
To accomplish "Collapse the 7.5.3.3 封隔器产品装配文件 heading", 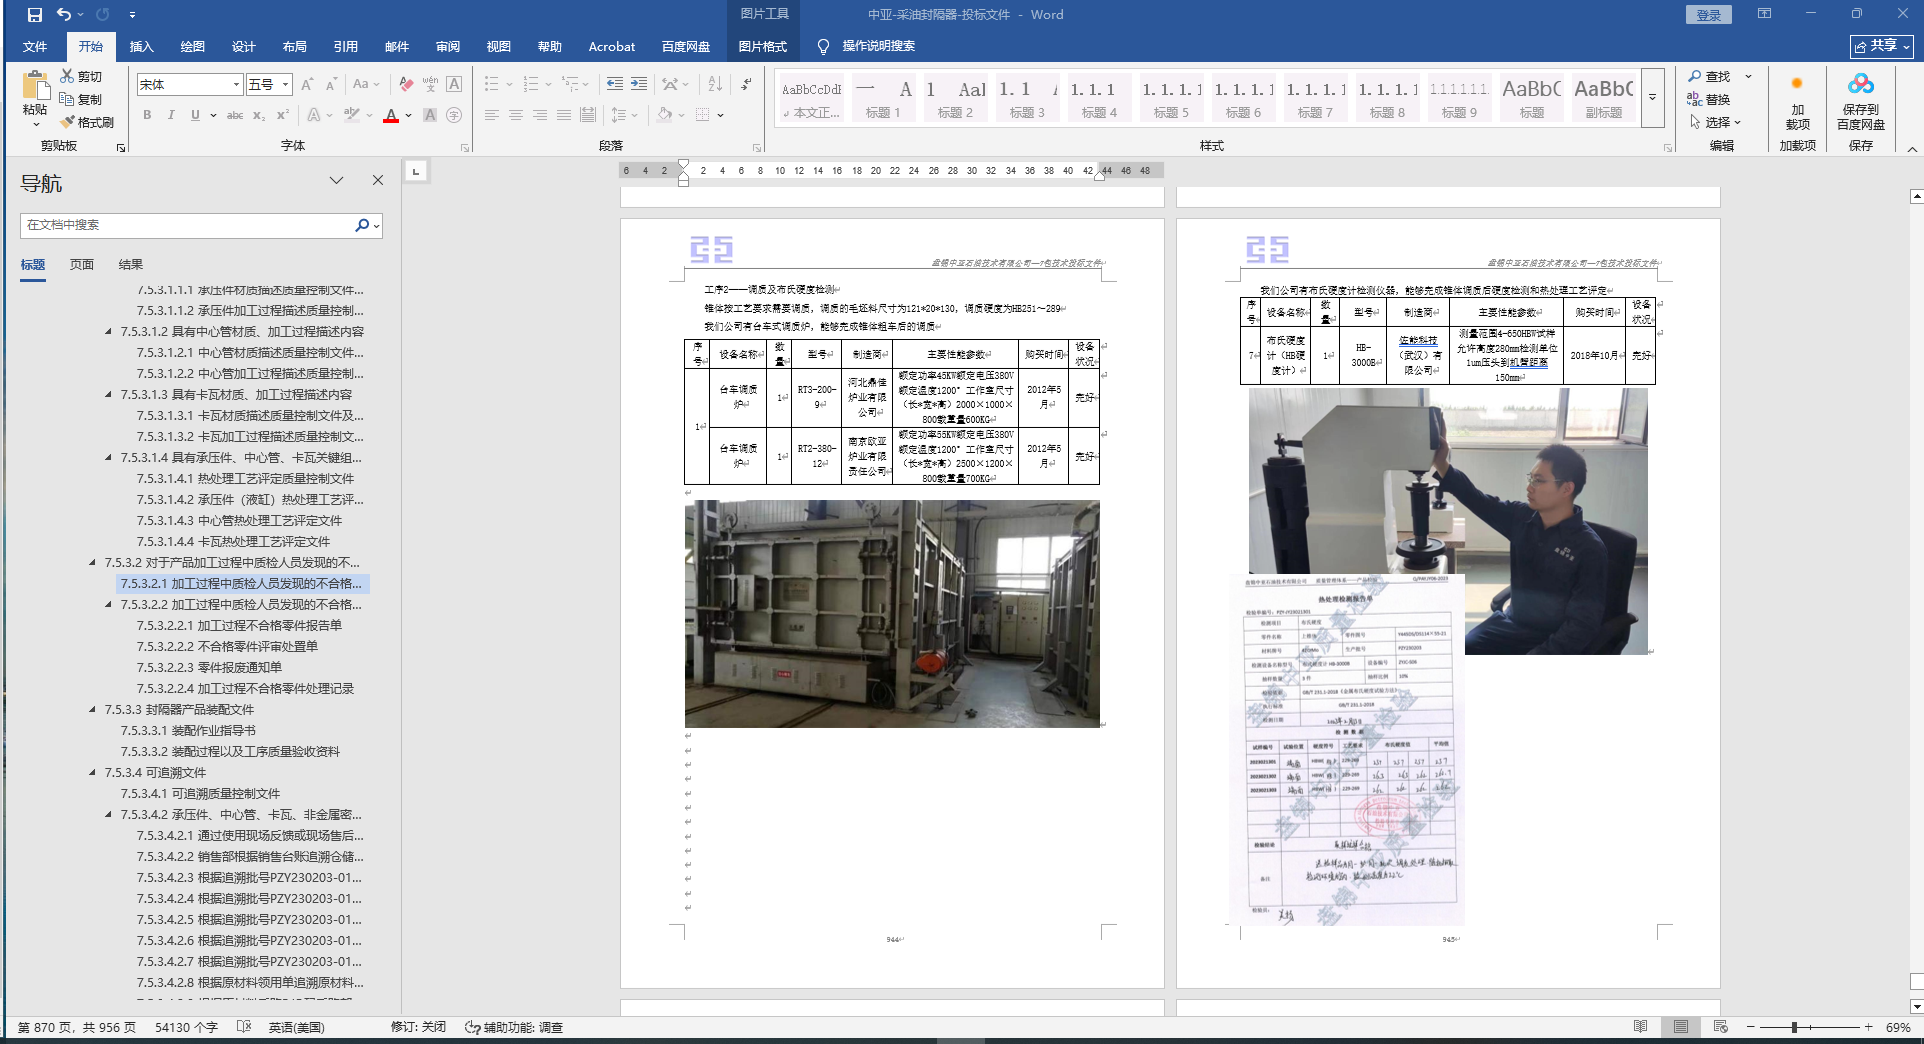I will pos(93,710).
